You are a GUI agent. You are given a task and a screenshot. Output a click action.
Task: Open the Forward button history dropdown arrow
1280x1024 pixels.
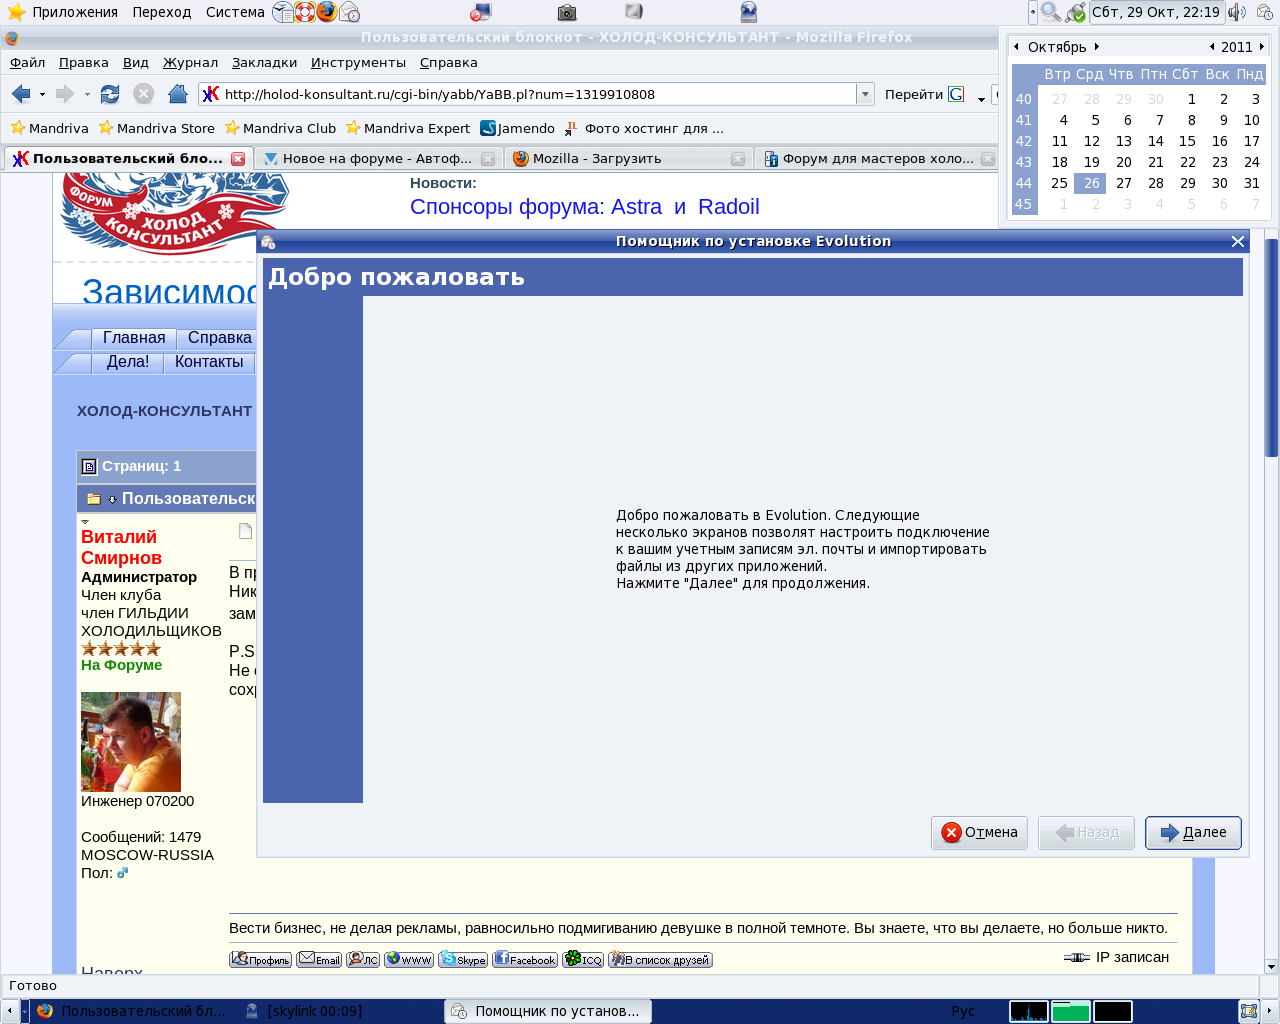pos(87,95)
